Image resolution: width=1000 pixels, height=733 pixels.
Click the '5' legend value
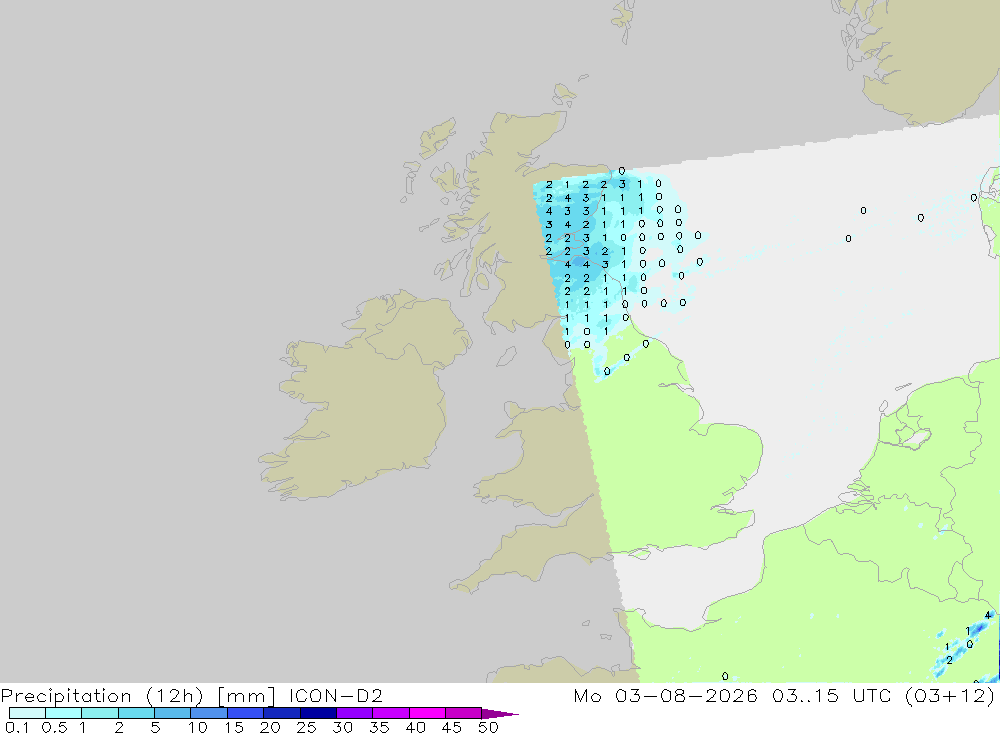(155, 727)
